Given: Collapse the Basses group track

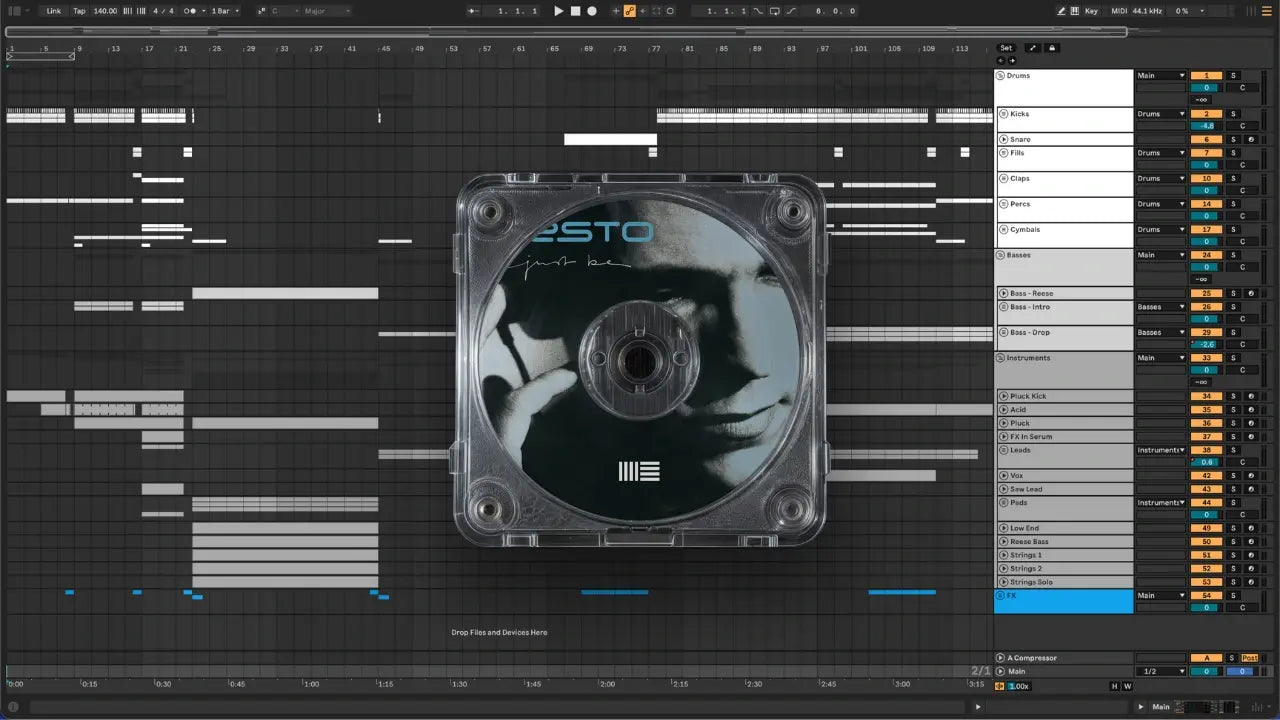Looking at the screenshot, I should 1000,255.
